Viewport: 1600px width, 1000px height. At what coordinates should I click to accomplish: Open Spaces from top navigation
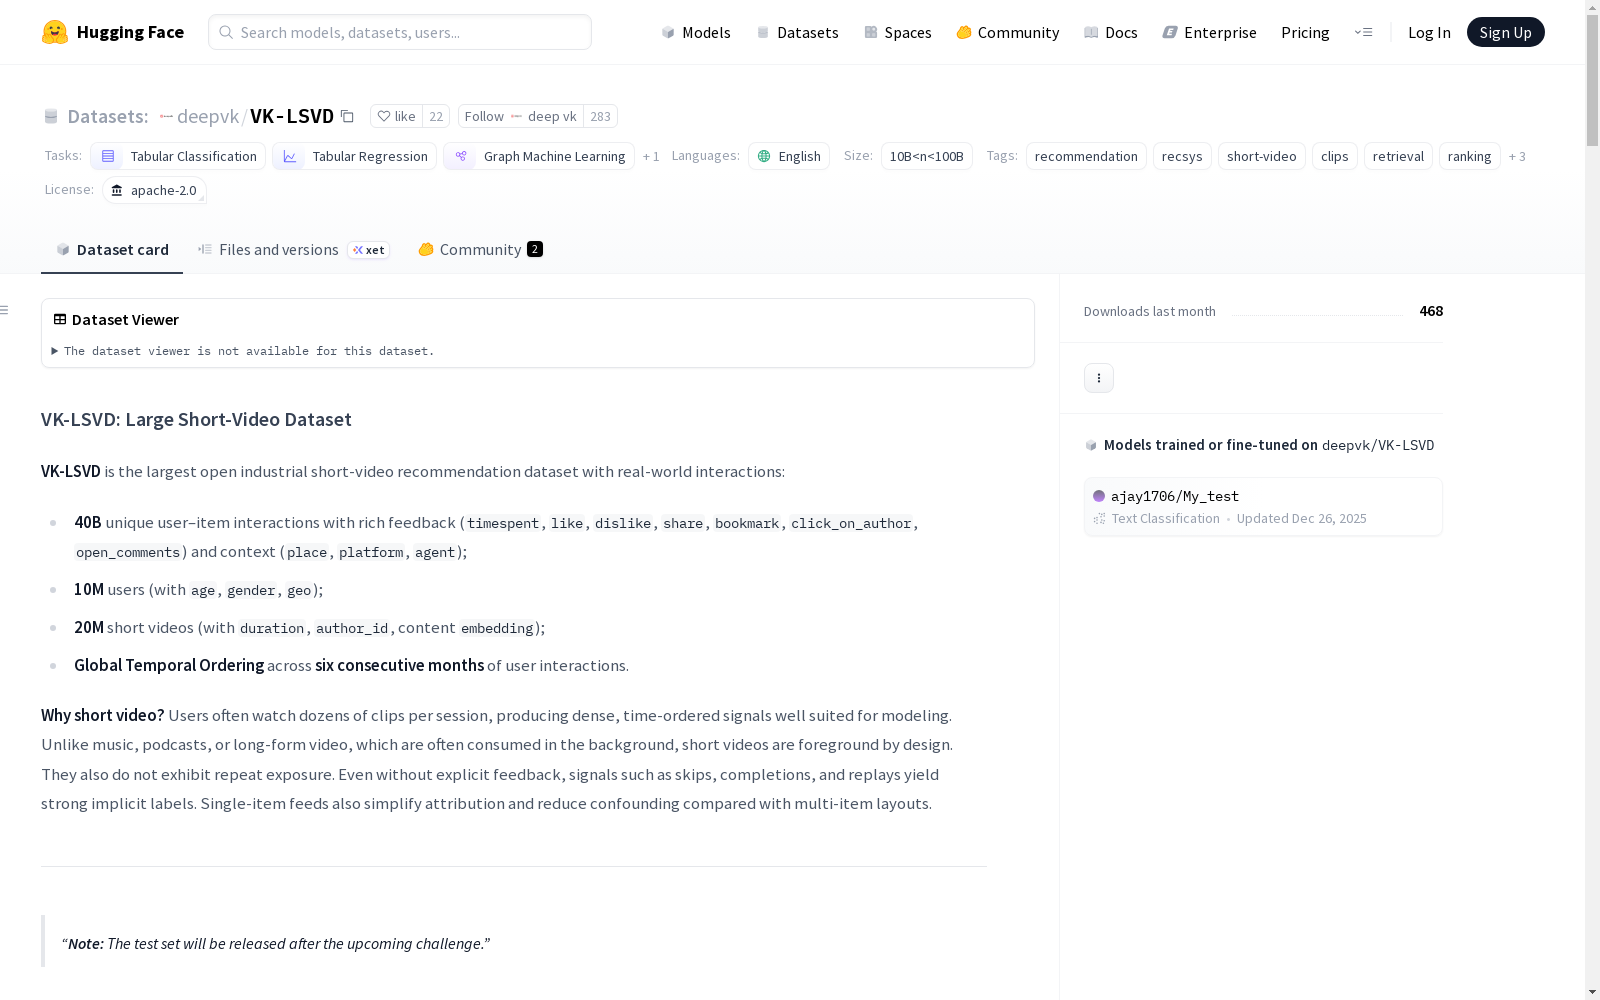[x=897, y=32]
